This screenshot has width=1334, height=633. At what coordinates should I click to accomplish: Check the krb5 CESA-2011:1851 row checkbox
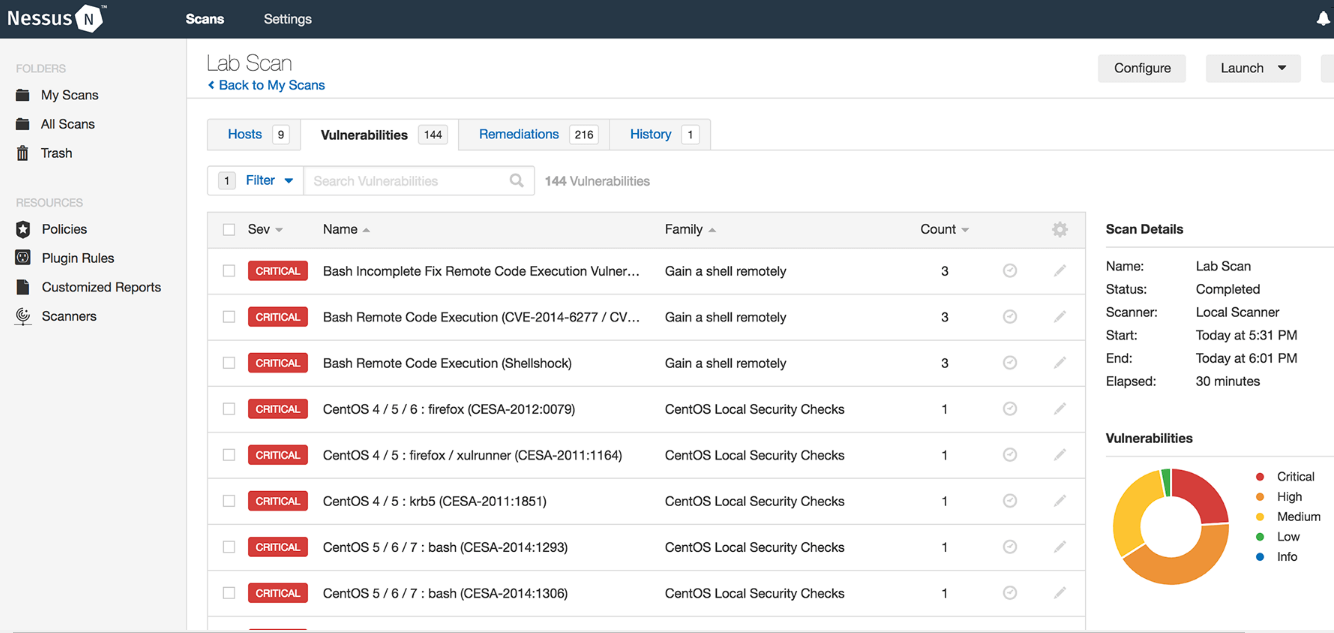point(229,501)
